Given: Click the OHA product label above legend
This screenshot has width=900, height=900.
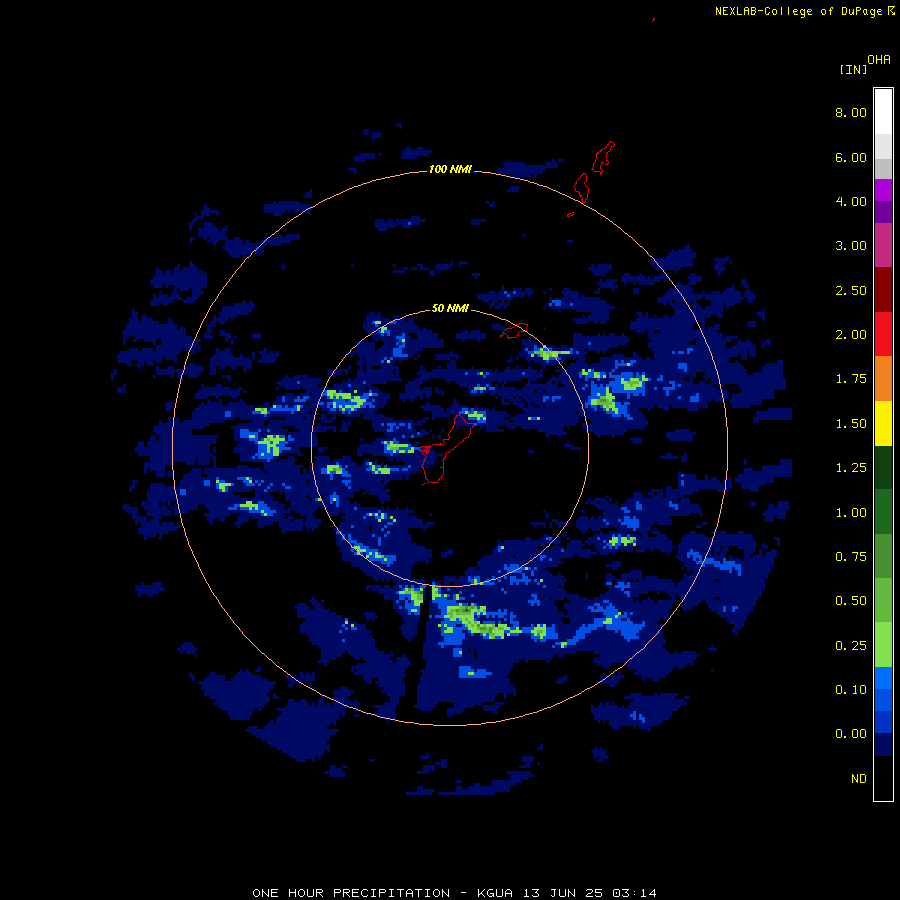Looking at the screenshot, I should tap(879, 60).
